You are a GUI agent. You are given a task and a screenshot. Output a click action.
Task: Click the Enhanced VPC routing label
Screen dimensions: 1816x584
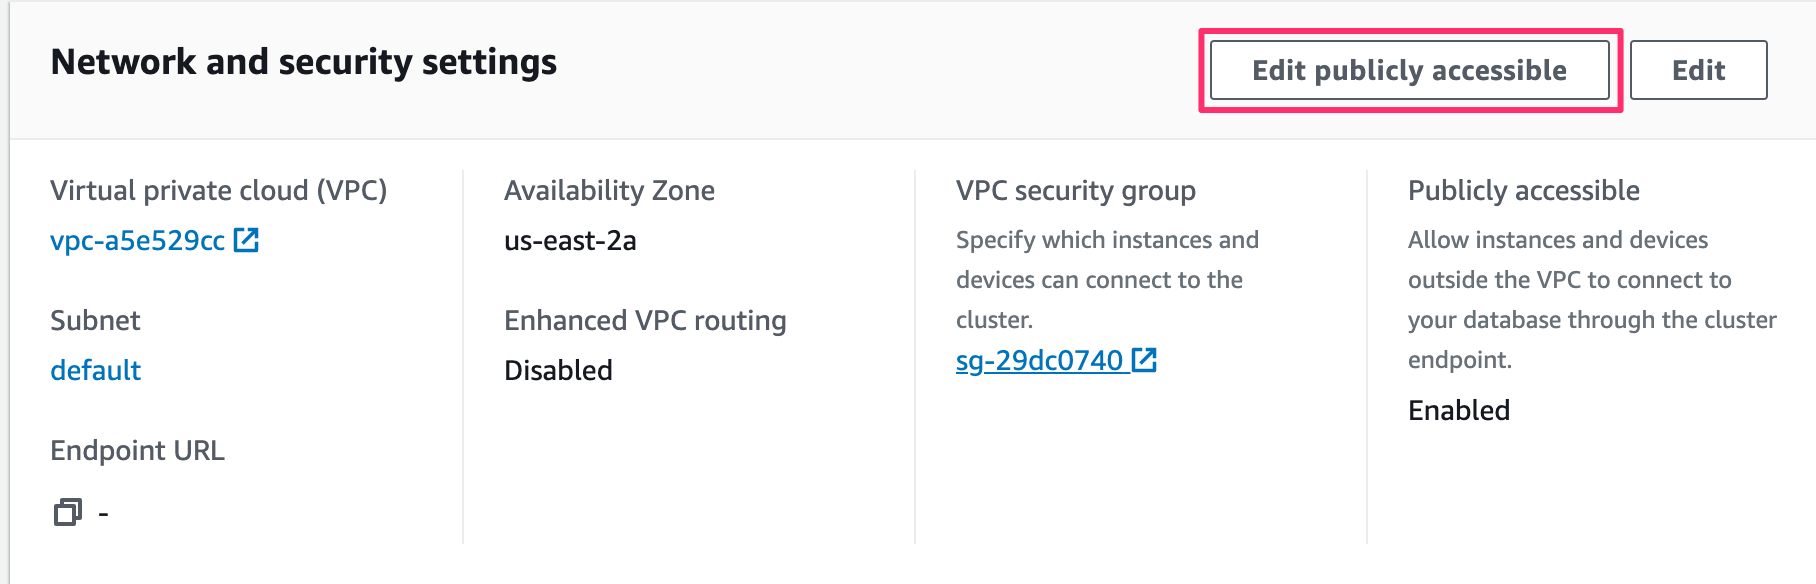pyautogui.click(x=645, y=321)
